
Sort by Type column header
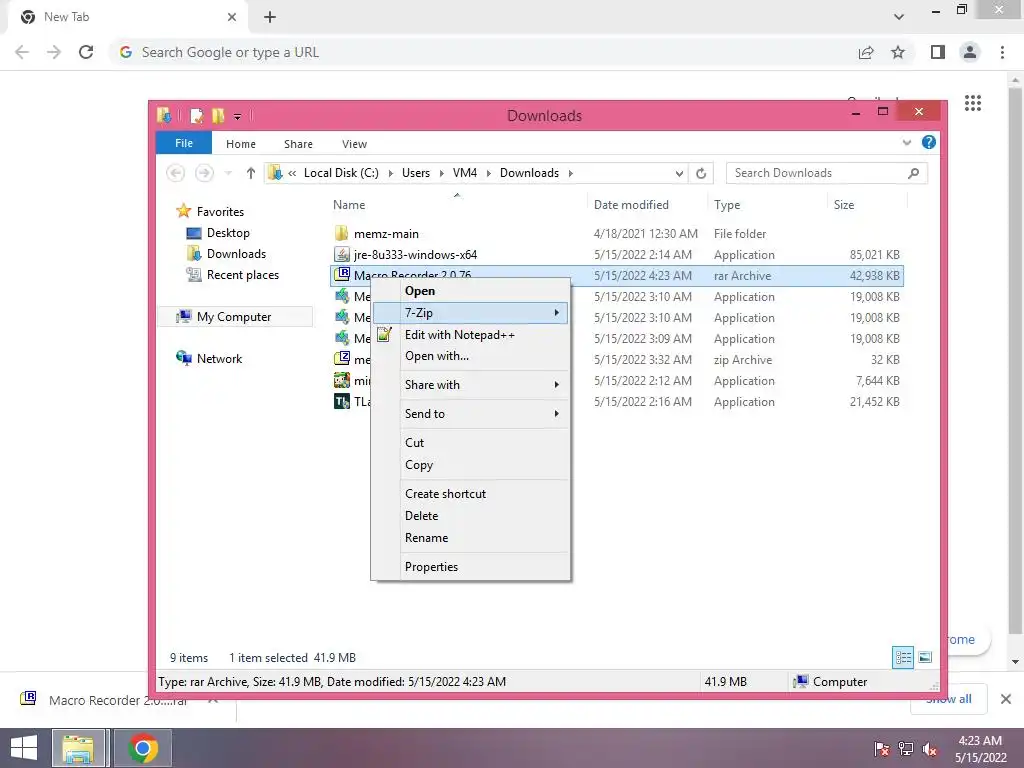point(727,204)
